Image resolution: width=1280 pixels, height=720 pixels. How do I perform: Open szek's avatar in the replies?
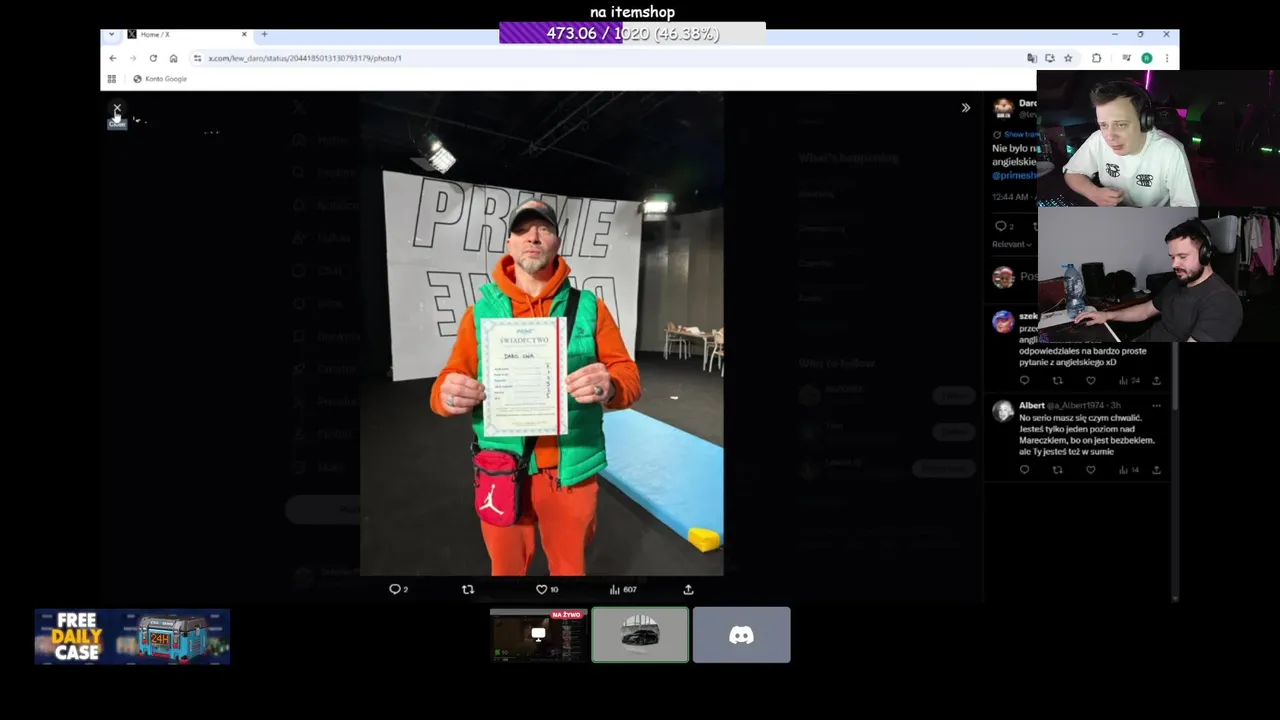click(1003, 322)
